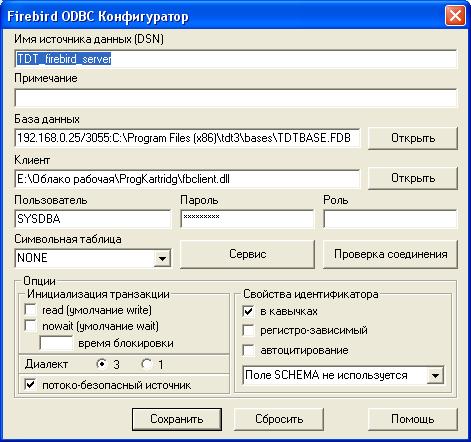Select dialect 1 radio button

click(x=147, y=364)
